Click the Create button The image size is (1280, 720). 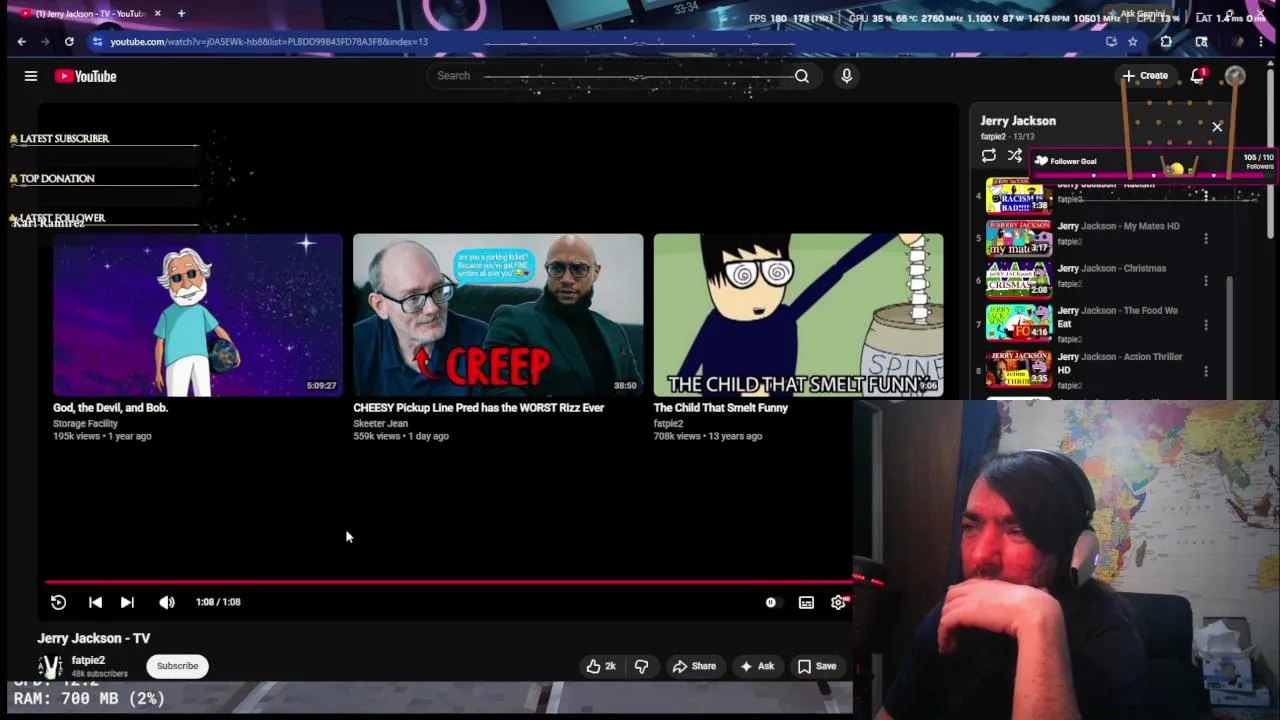tap(1144, 76)
